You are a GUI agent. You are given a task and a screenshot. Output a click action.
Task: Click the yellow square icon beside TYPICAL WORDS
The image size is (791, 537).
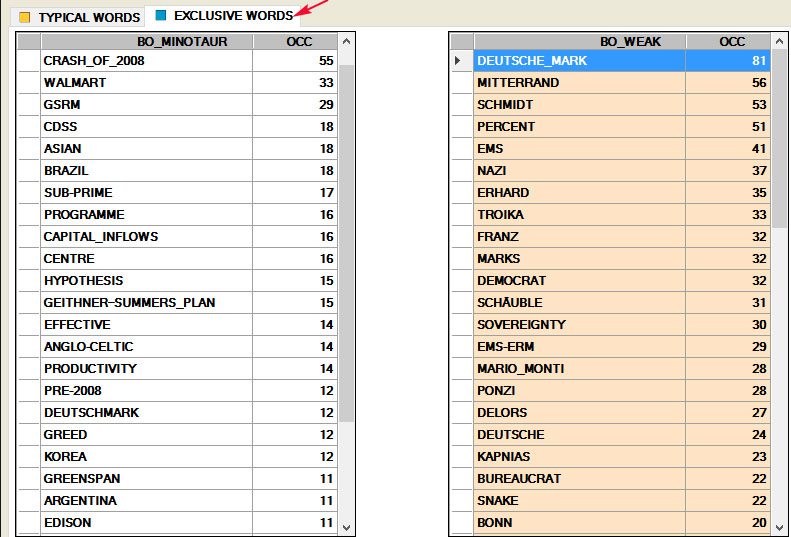24,17
